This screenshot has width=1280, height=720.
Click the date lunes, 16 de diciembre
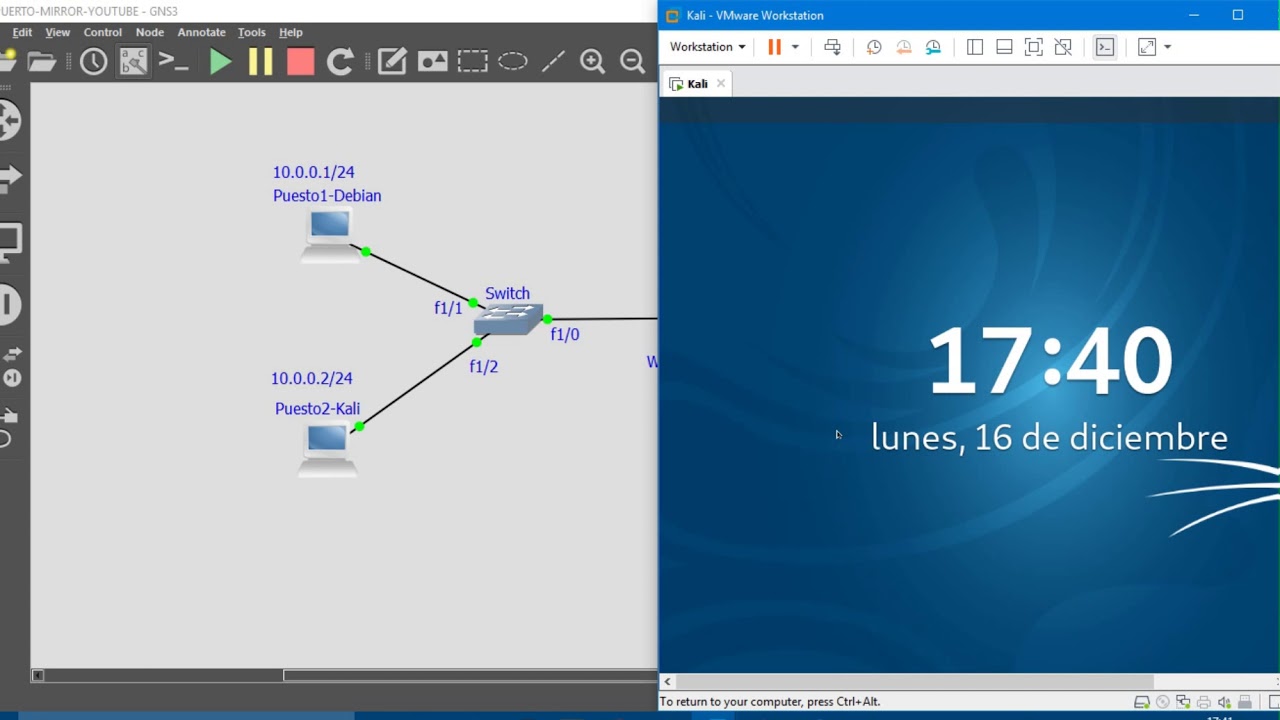click(x=1049, y=437)
